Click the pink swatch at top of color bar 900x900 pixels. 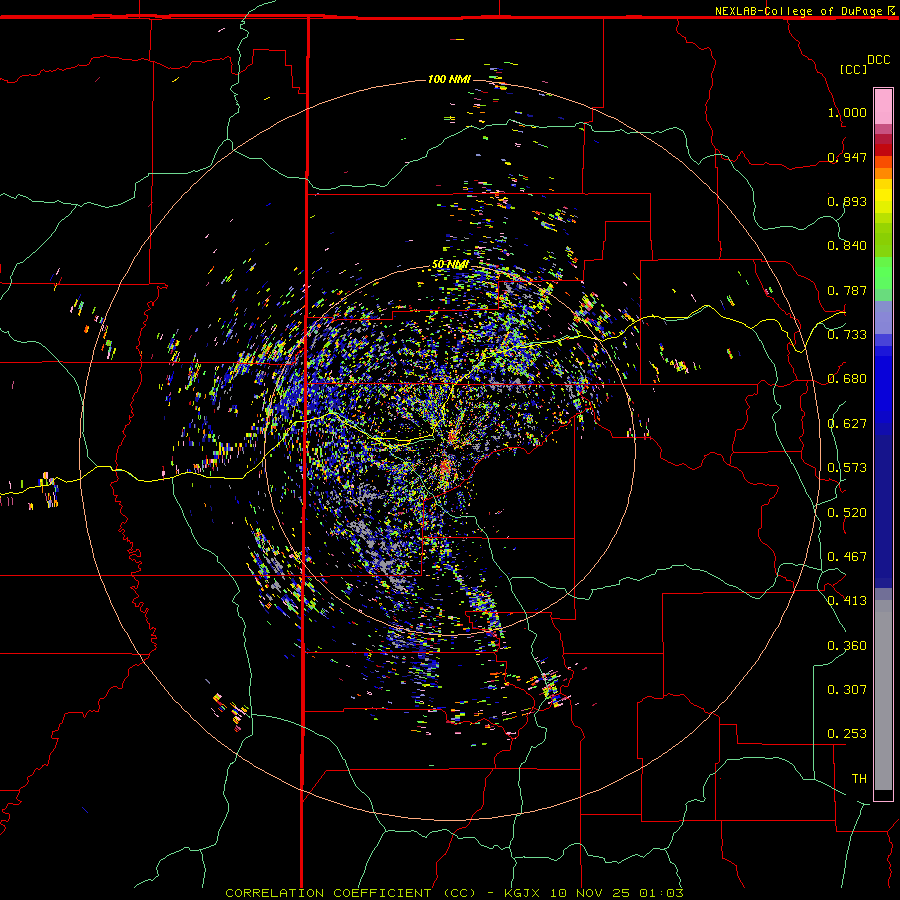point(883,107)
